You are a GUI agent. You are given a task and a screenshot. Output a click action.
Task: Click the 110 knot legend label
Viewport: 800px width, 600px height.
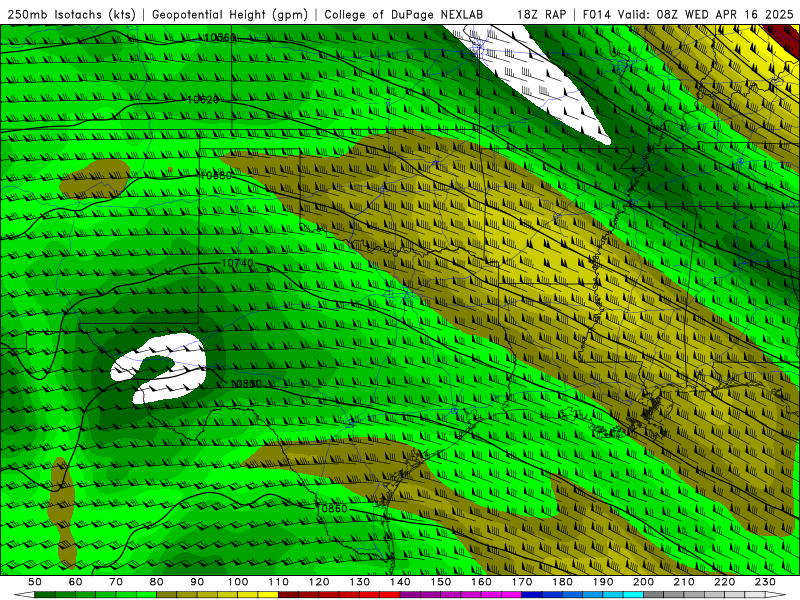(279, 582)
